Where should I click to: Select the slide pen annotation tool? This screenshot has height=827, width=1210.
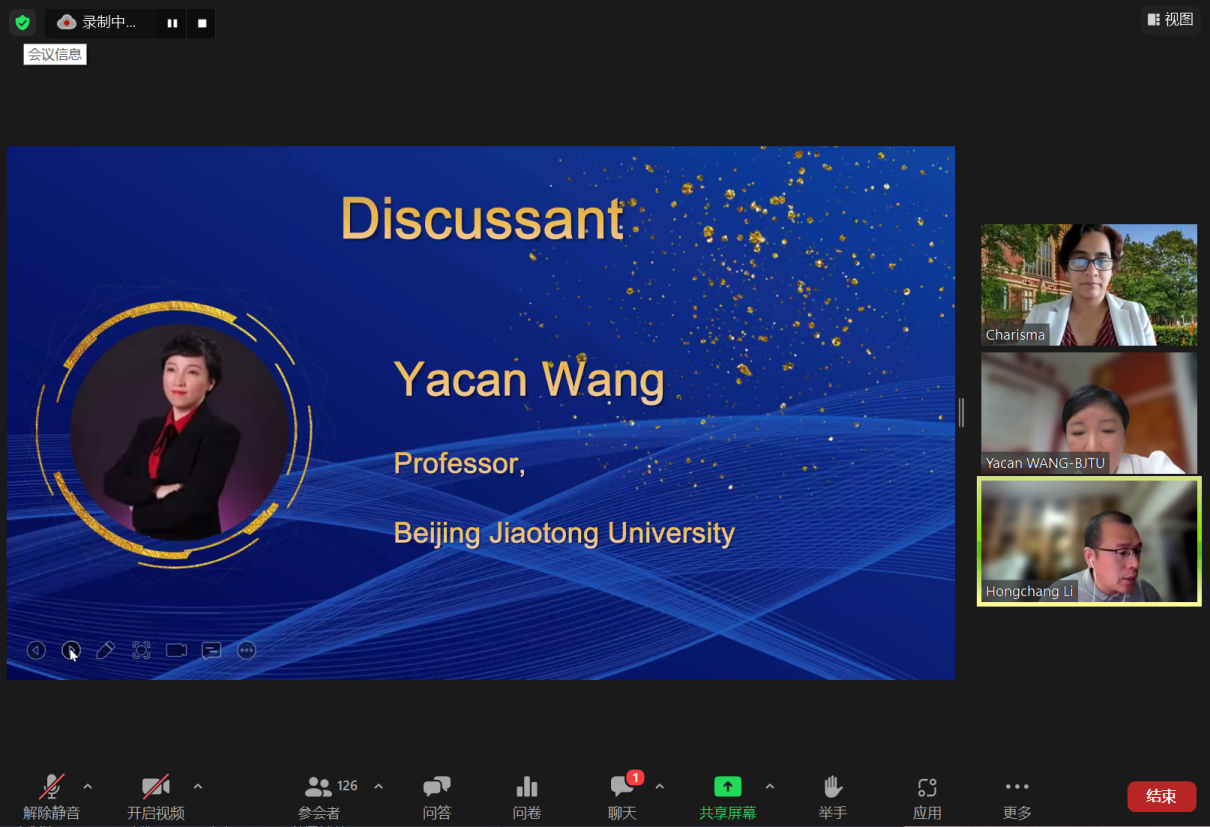tap(105, 650)
